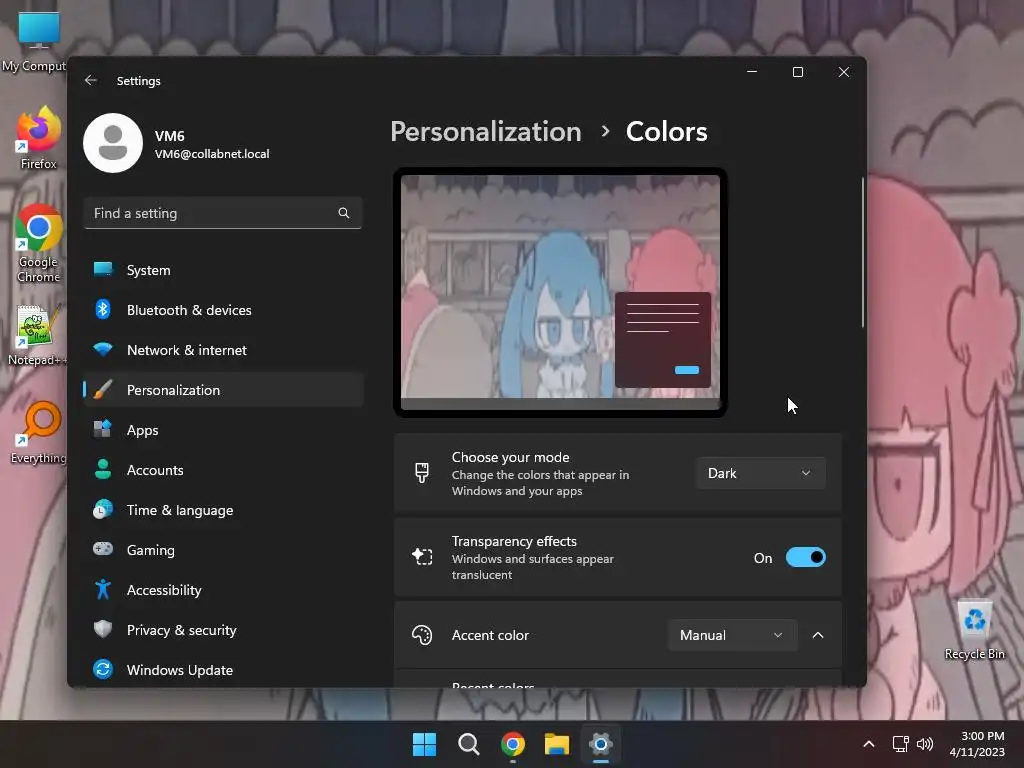Open the Accounts settings page
Image resolution: width=1024 pixels, height=768 pixels.
tap(223, 470)
